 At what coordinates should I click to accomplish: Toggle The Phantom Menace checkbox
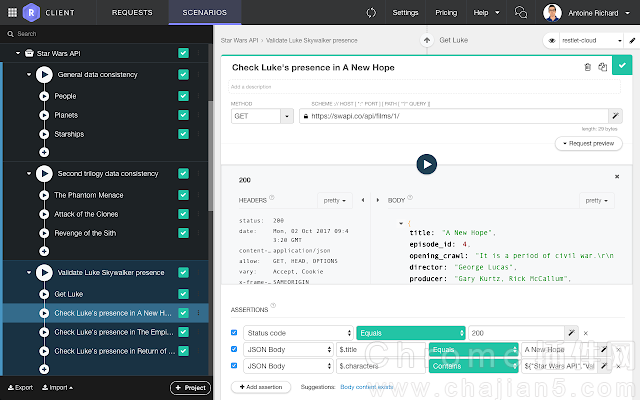tap(183, 196)
